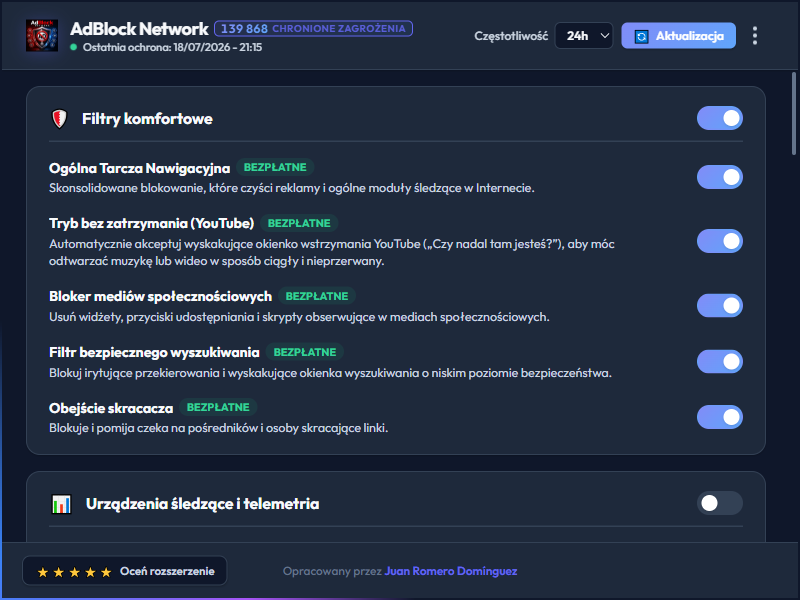This screenshot has width=800, height=600.
Task: Enable Urządzenia śledzące i telemetria
Action: [x=719, y=503]
